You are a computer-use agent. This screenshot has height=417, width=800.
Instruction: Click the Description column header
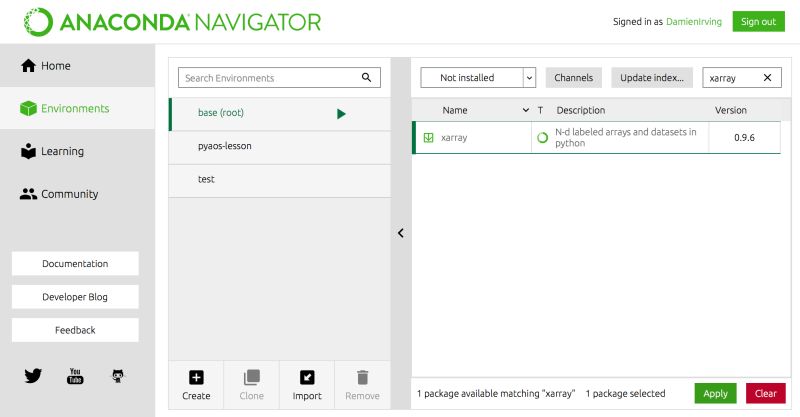(581, 110)
